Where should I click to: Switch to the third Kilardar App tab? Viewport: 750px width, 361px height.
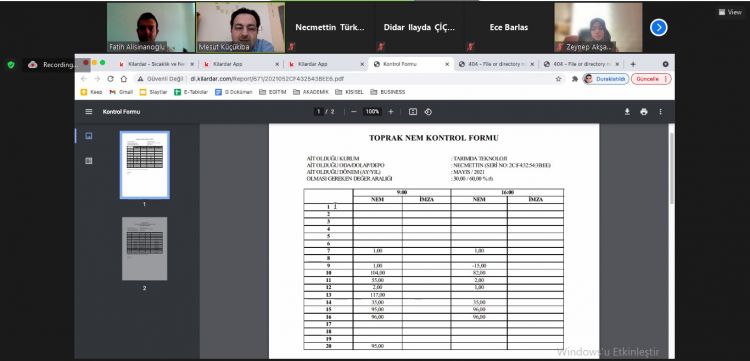[326, 64]
